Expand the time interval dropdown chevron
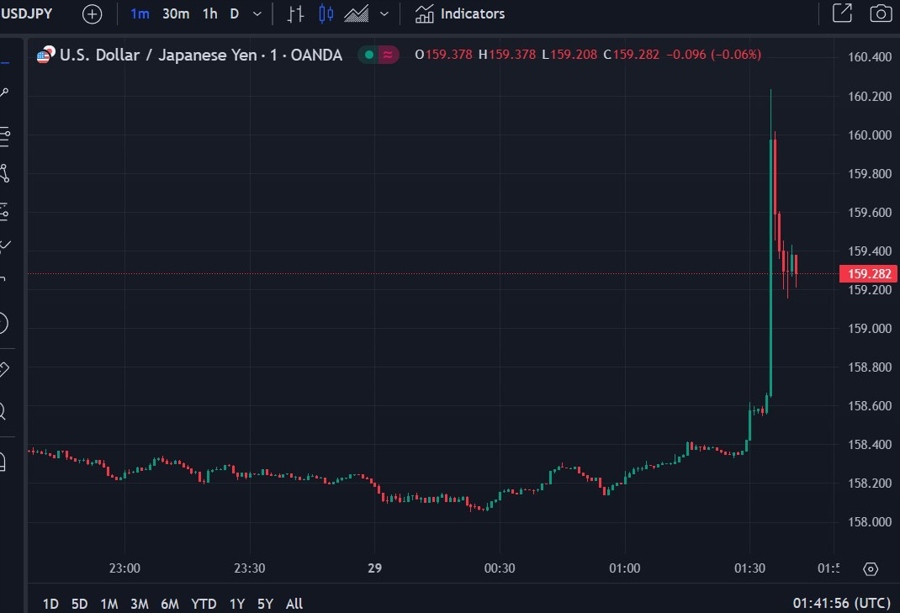Viewport: 900px width, 613px height. pos(257,14)
